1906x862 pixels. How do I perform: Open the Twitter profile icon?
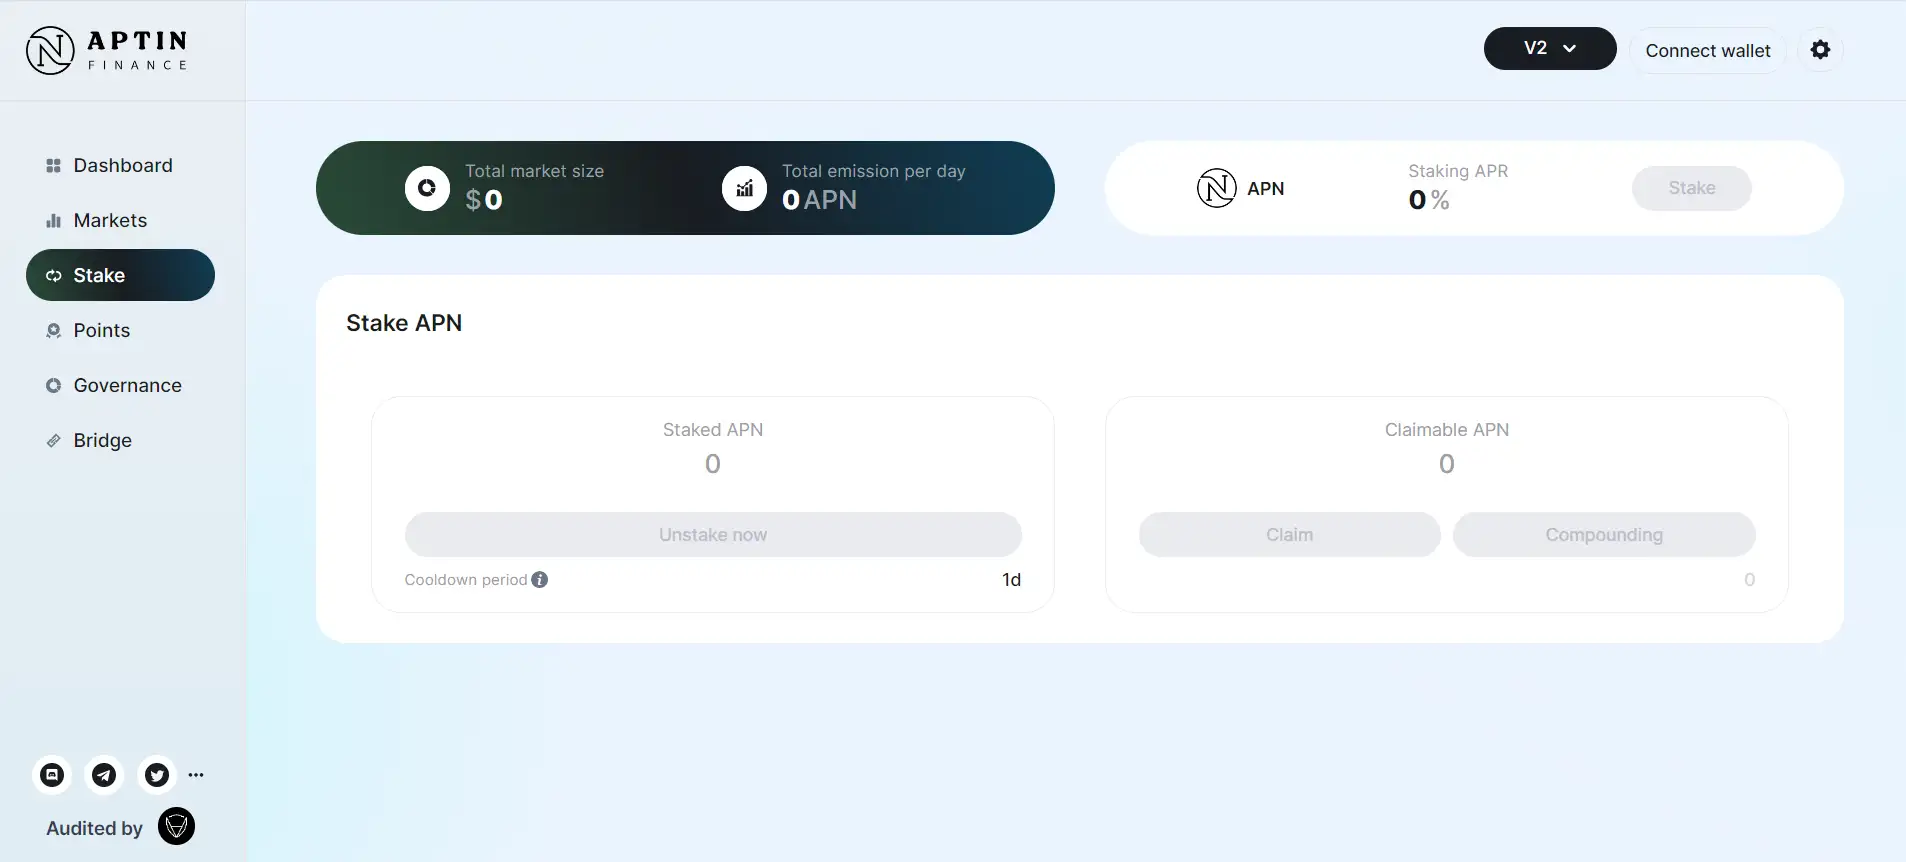157,775
